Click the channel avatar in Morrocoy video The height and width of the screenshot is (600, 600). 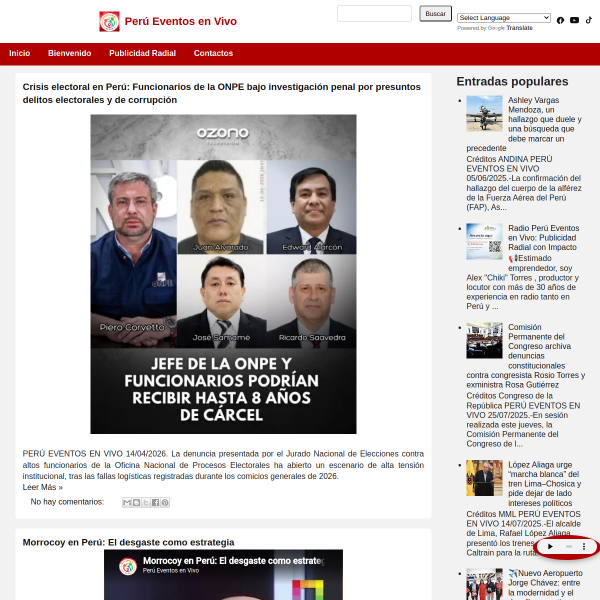[128, 566]
